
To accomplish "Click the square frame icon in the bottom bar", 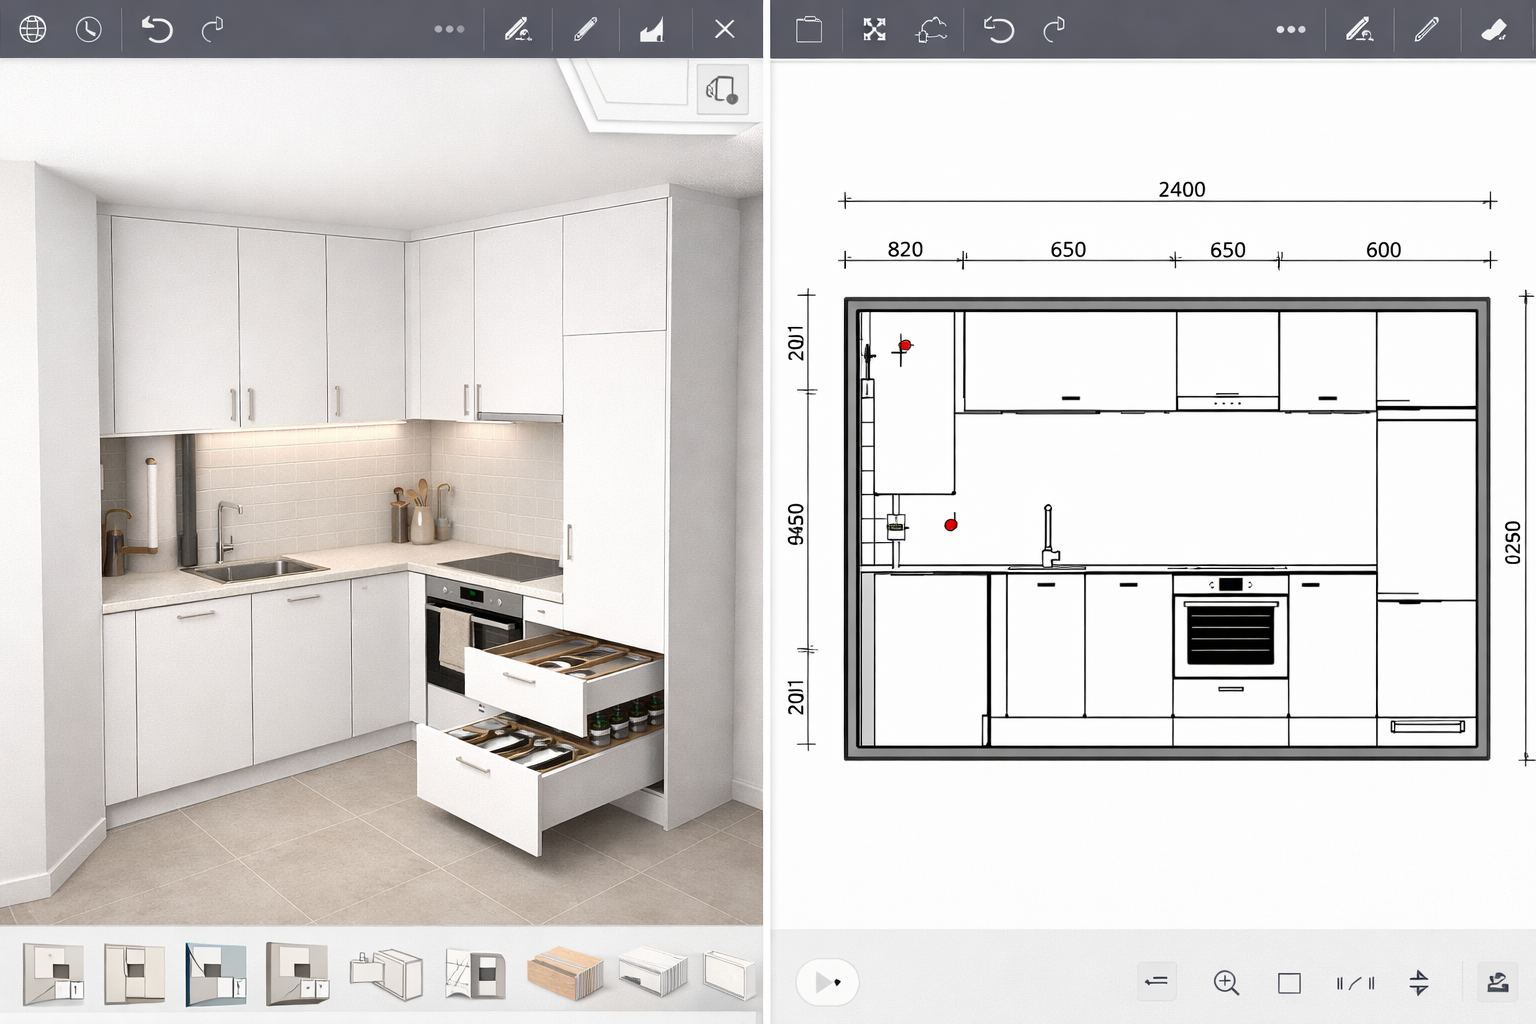I will (x=1290, y=983).
